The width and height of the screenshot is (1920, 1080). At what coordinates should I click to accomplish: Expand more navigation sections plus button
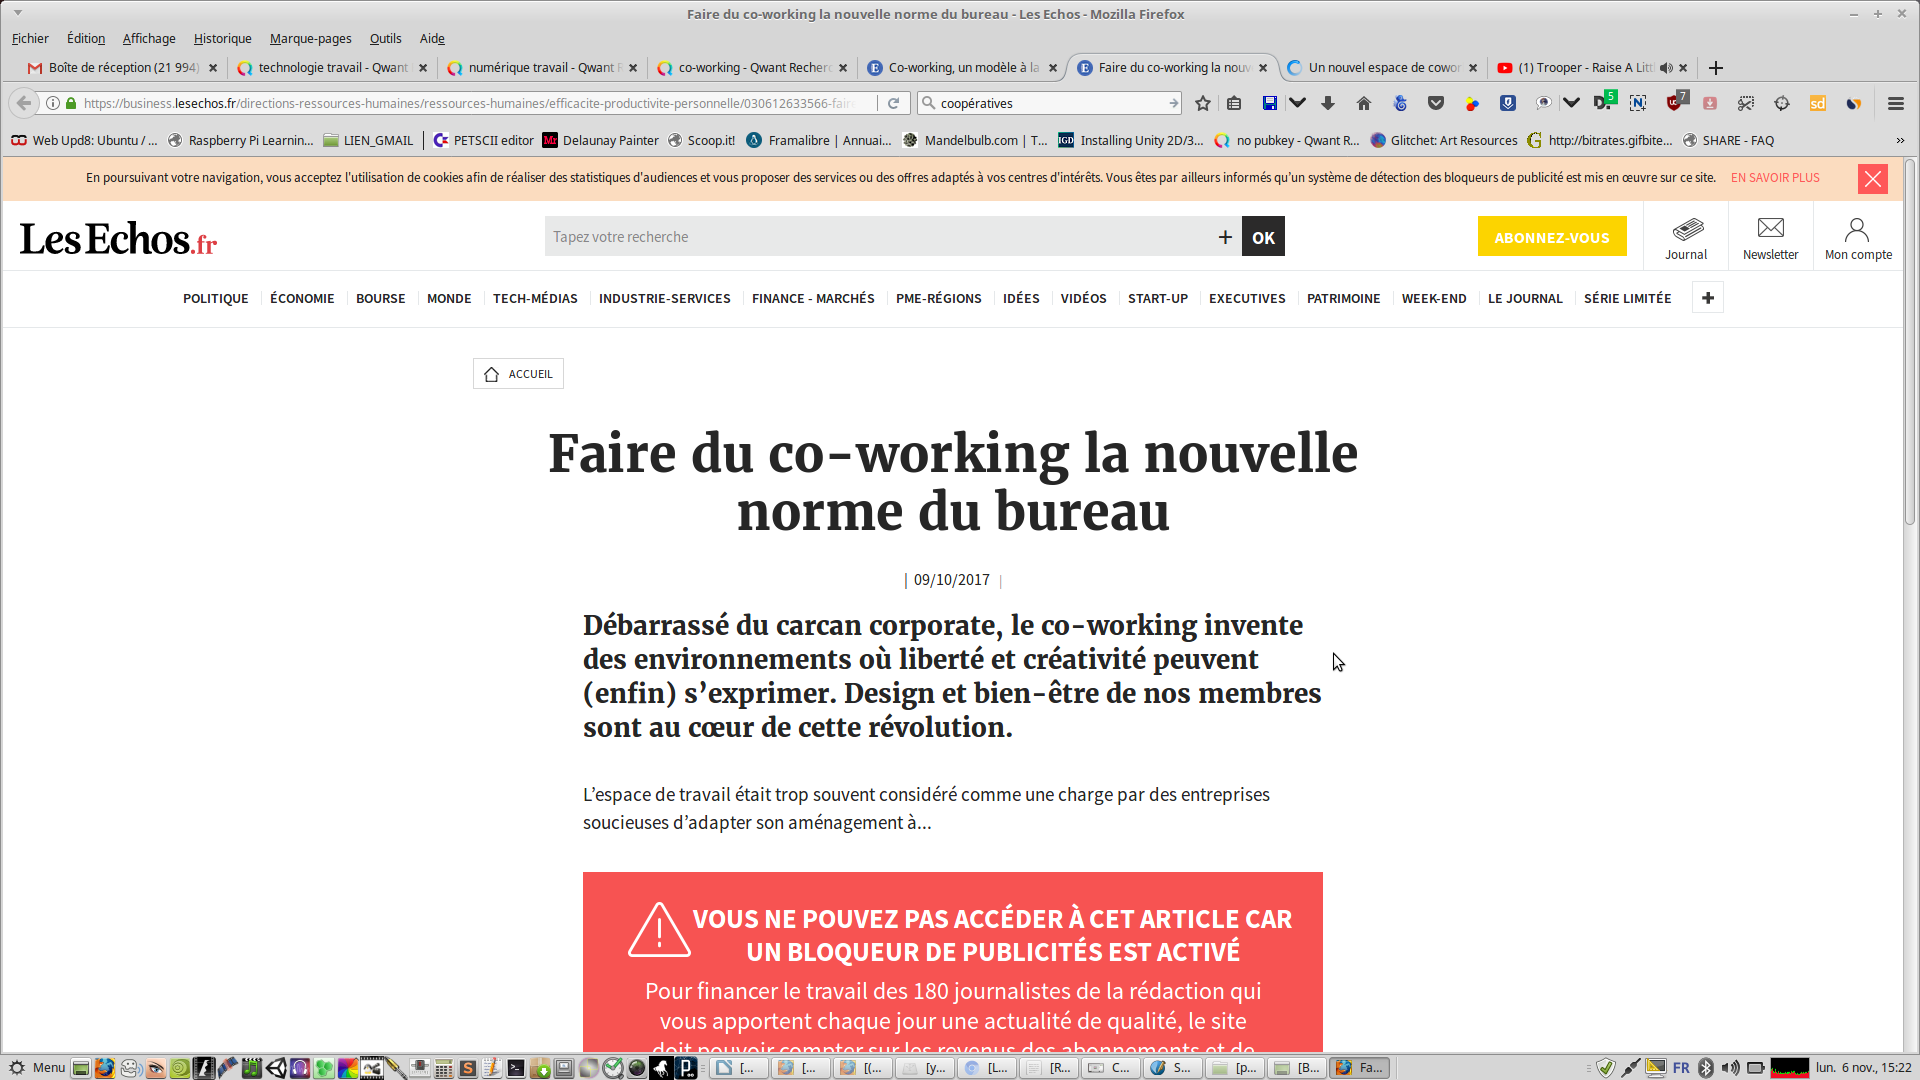pyautogui.click(x=1707, y=298)
